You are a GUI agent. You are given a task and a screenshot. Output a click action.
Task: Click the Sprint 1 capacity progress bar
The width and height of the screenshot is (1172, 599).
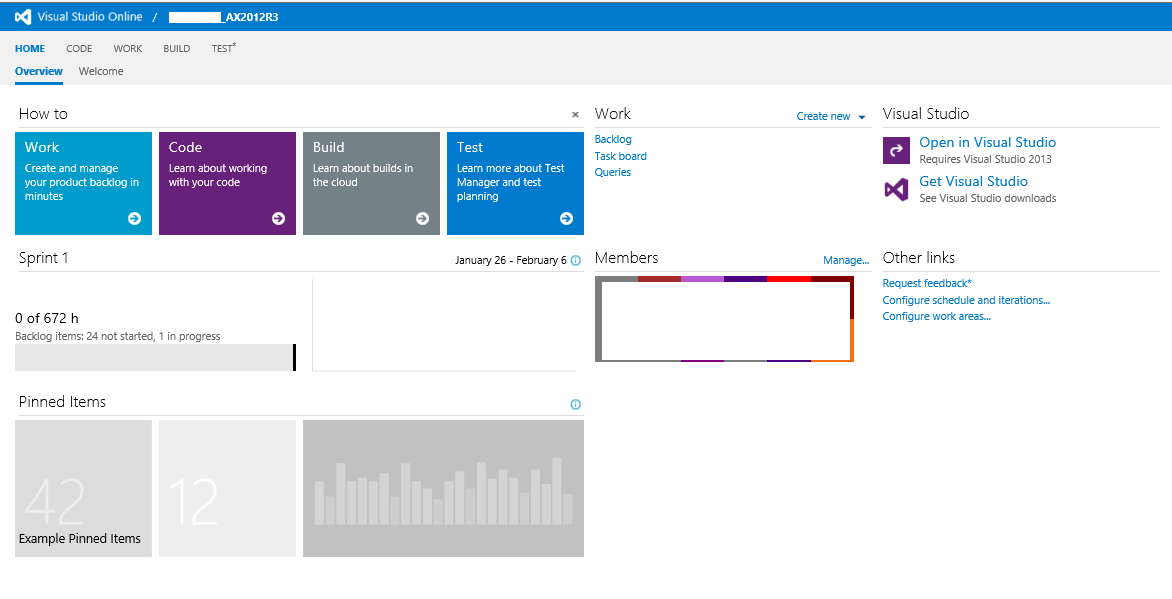(x=155, y=357)
